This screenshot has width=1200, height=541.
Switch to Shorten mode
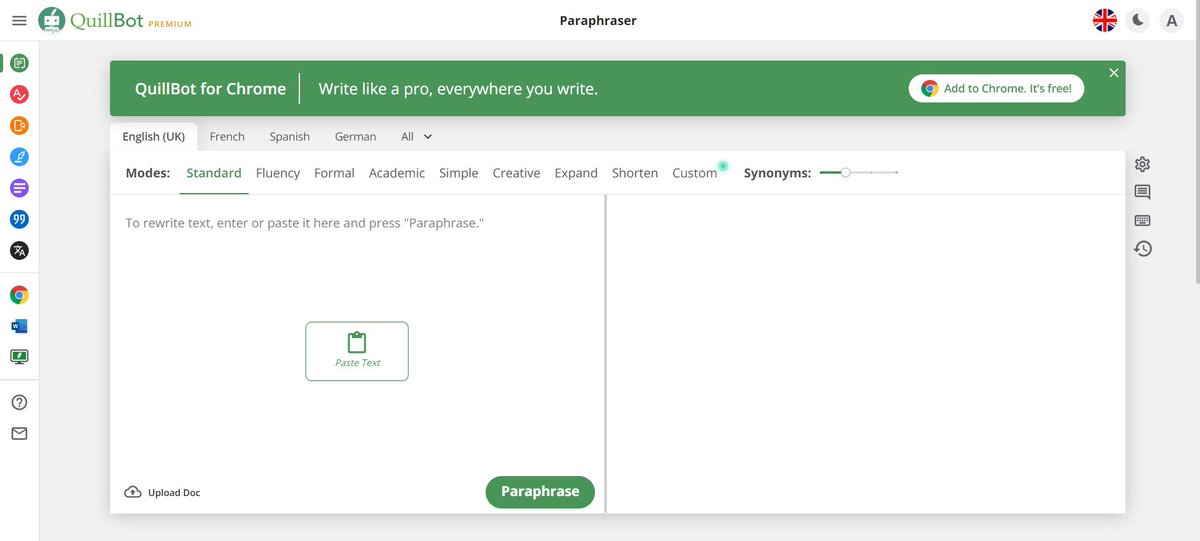[x=635, y=173]
